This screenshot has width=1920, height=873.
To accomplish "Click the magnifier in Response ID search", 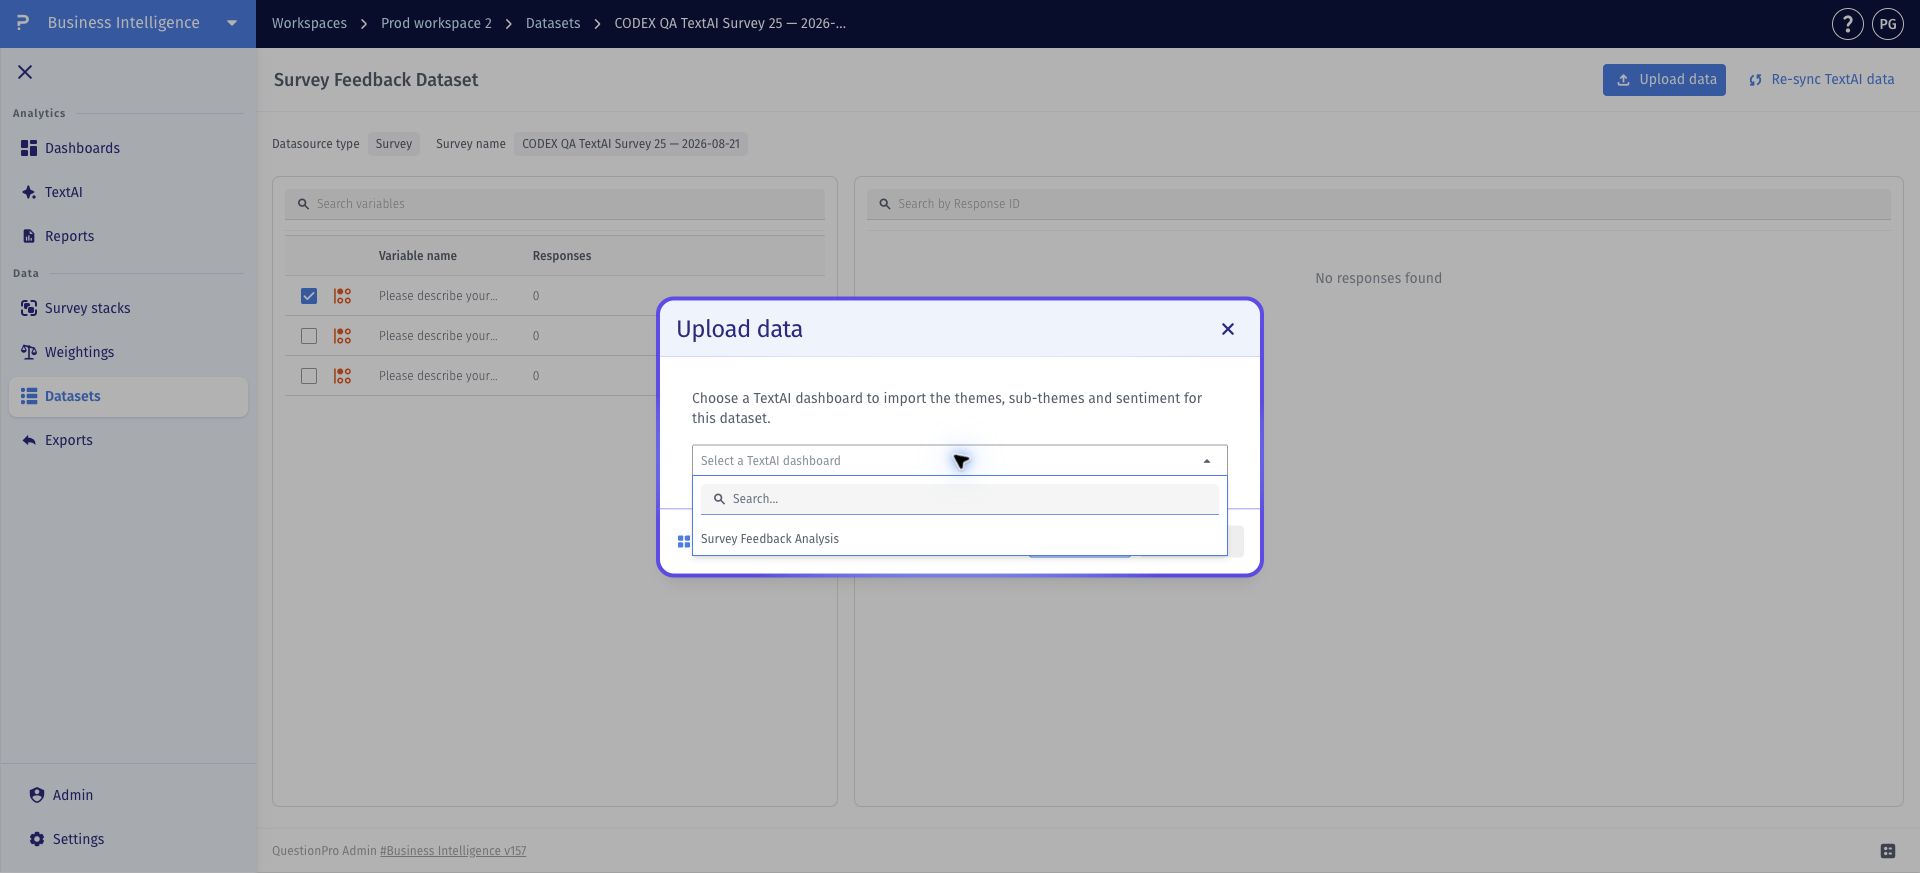I will click(x=885, y=204).
